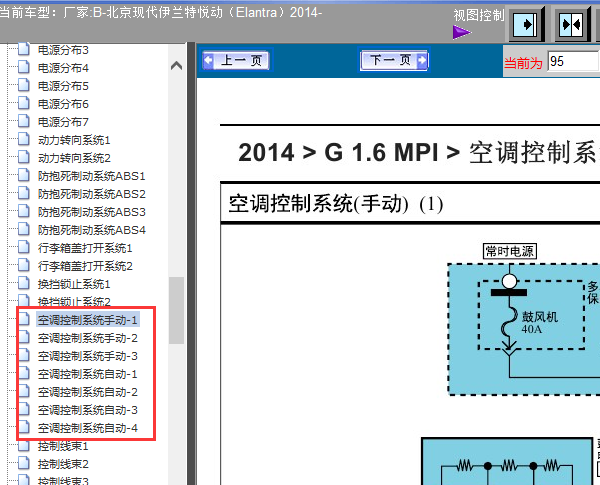Image resolution: width=600 pixels, height=485 pixels.
Task: Click the tree panel scroll-up chevron
Action: coord(176,66)
